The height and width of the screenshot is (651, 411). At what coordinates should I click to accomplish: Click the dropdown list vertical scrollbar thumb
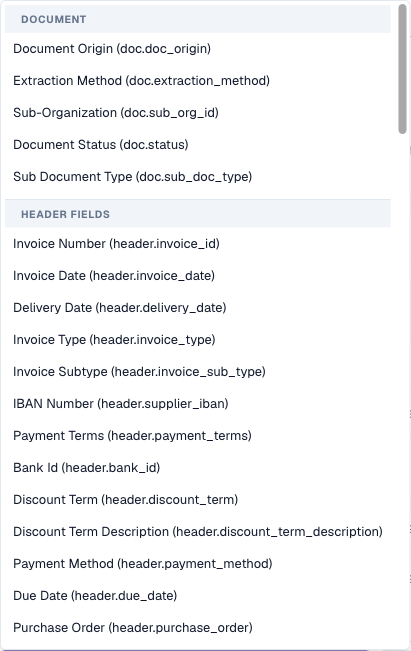(402, 69)
